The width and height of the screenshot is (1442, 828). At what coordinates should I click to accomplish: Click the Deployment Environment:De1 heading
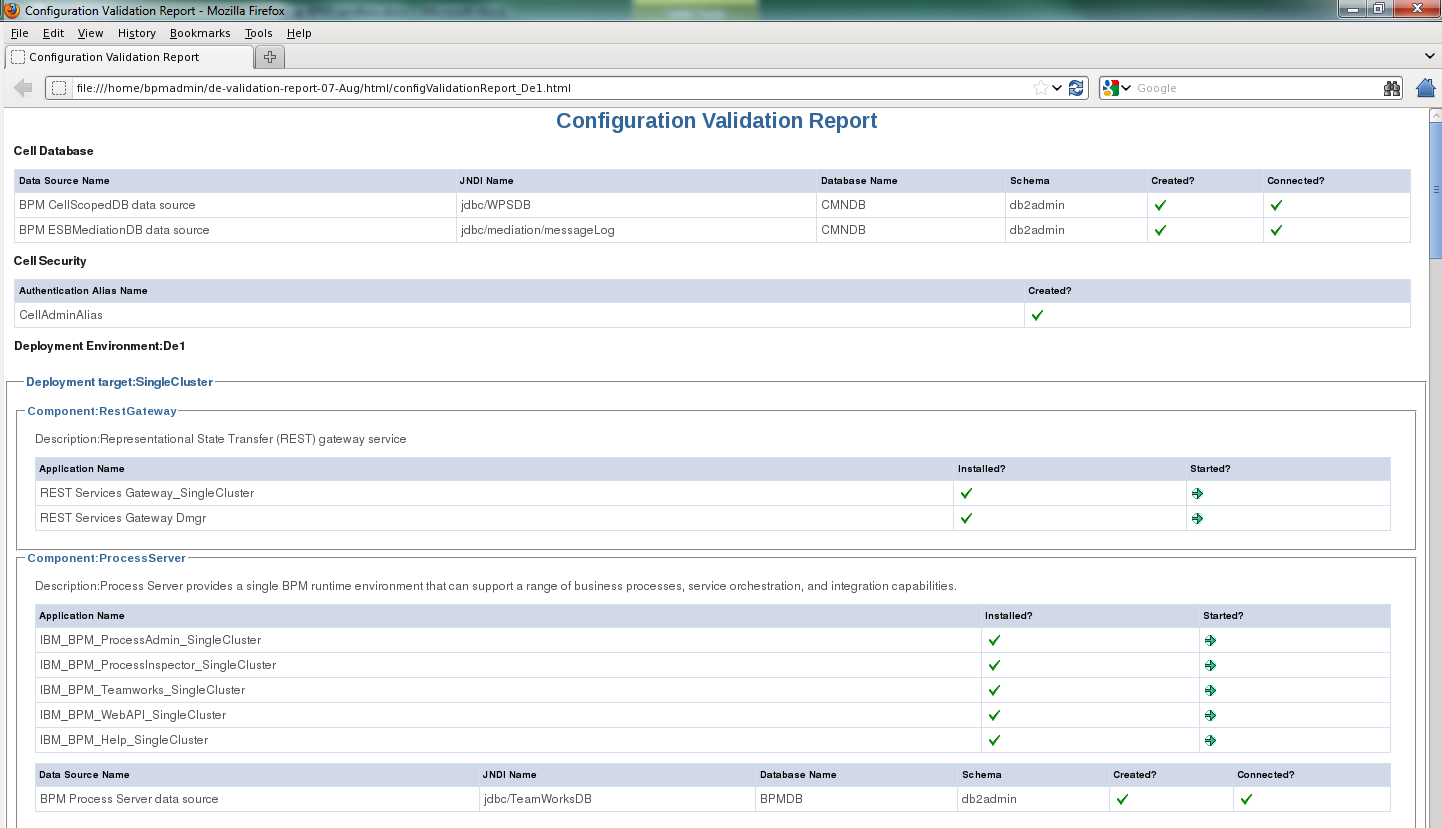100,346
